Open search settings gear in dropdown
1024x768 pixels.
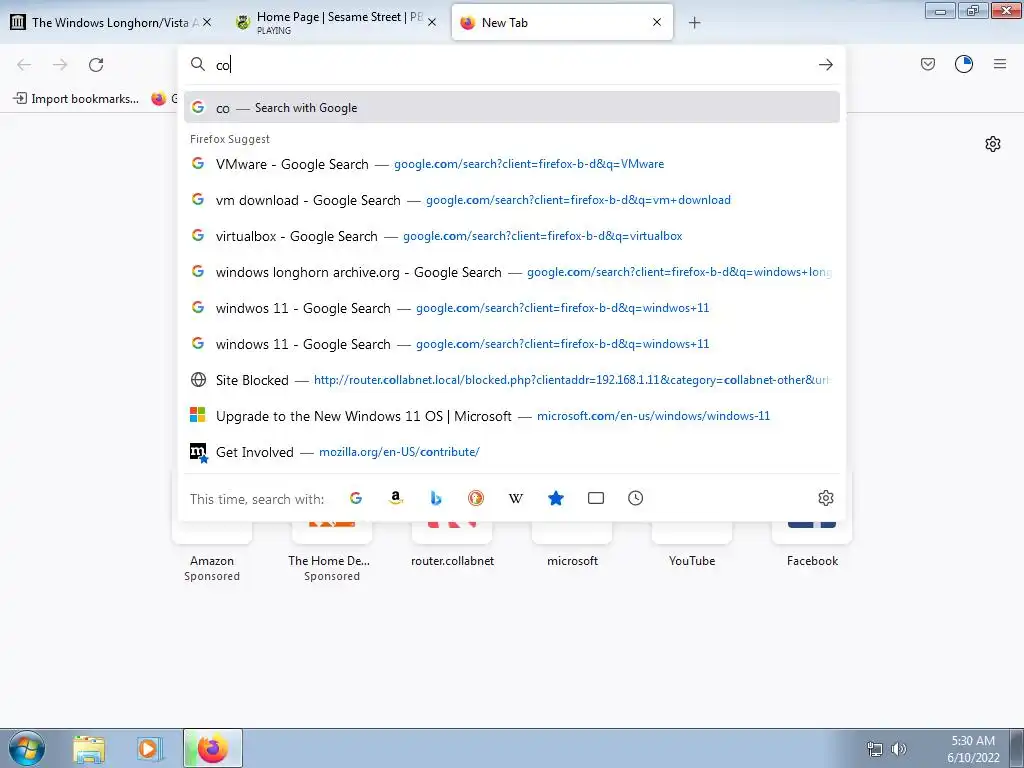point(825,498)
